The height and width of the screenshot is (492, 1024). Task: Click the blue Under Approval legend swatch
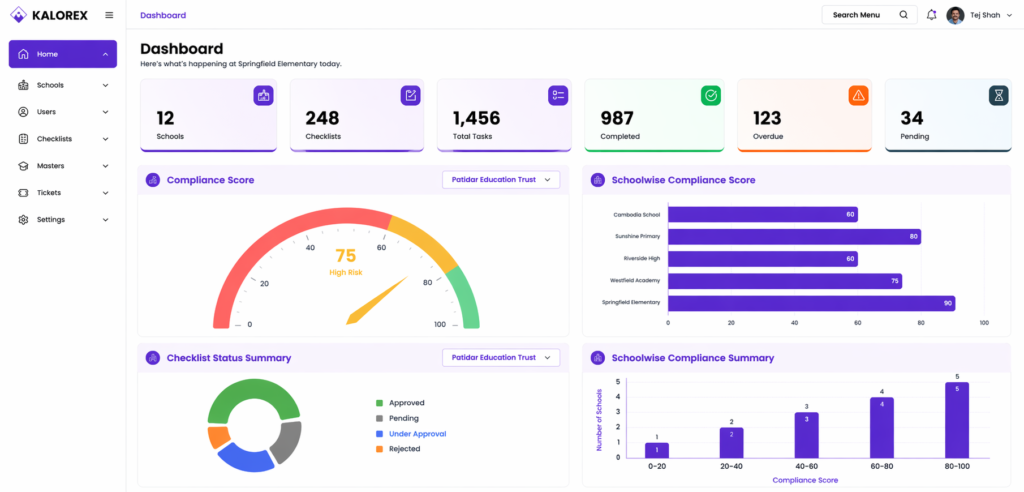[x=379, y=434]
